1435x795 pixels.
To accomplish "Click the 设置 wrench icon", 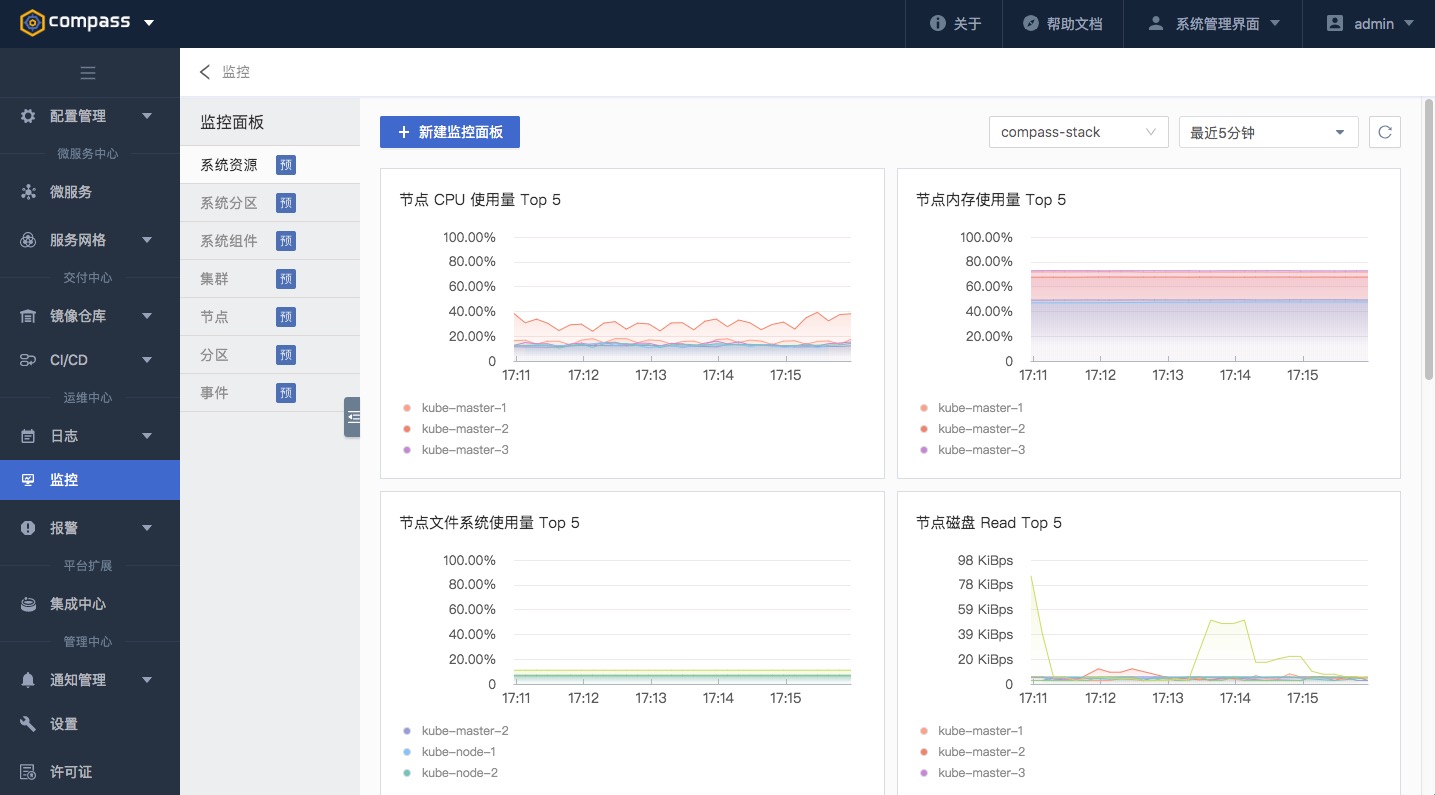I will click(28, 724).
